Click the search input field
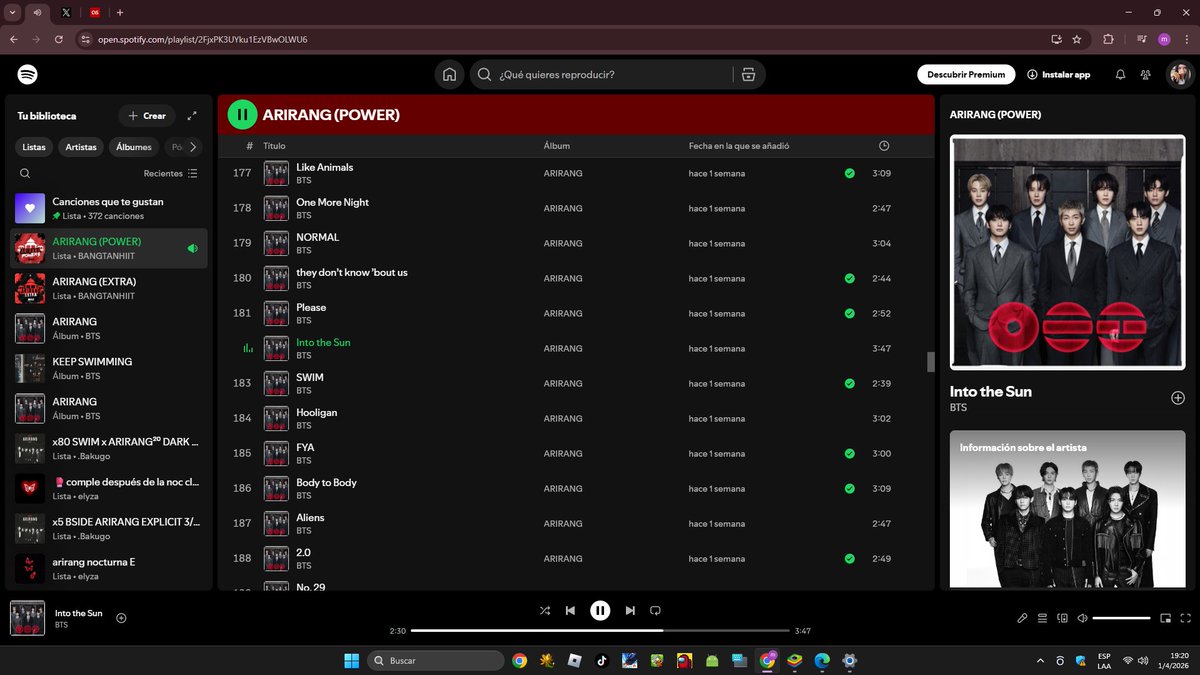This screenshot has height=675, width=1200. pos(612,75)
